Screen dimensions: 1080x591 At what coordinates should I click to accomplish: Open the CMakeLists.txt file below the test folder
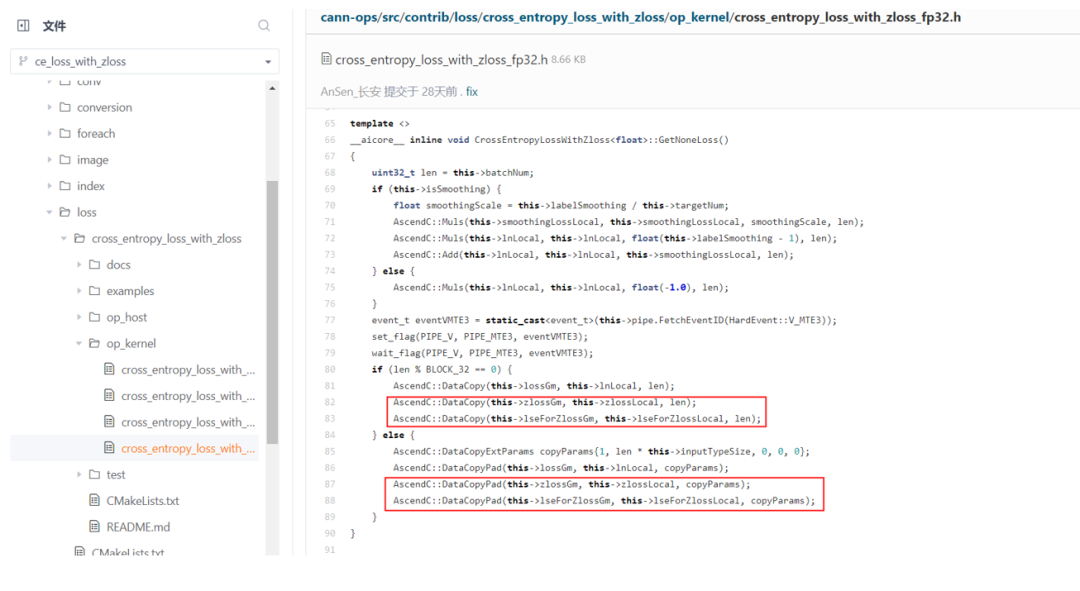click(x=143, y=500)
